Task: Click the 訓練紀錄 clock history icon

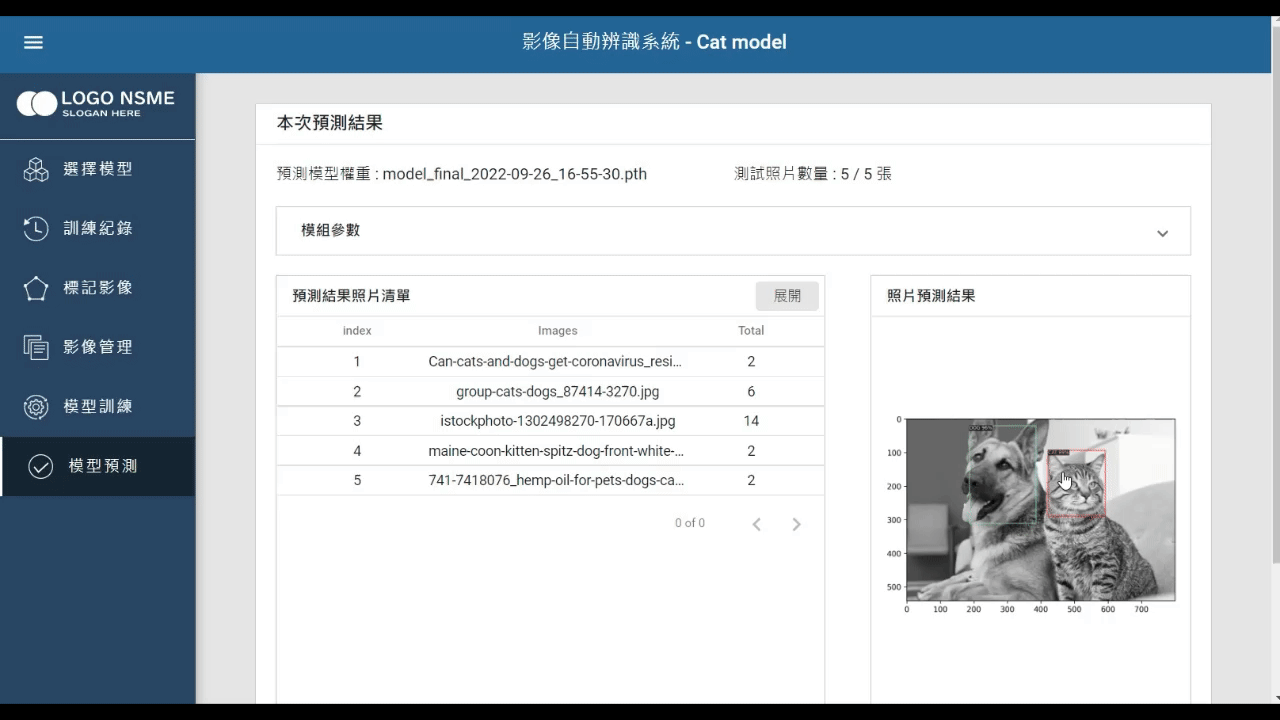Action: (x=36, y=228)
